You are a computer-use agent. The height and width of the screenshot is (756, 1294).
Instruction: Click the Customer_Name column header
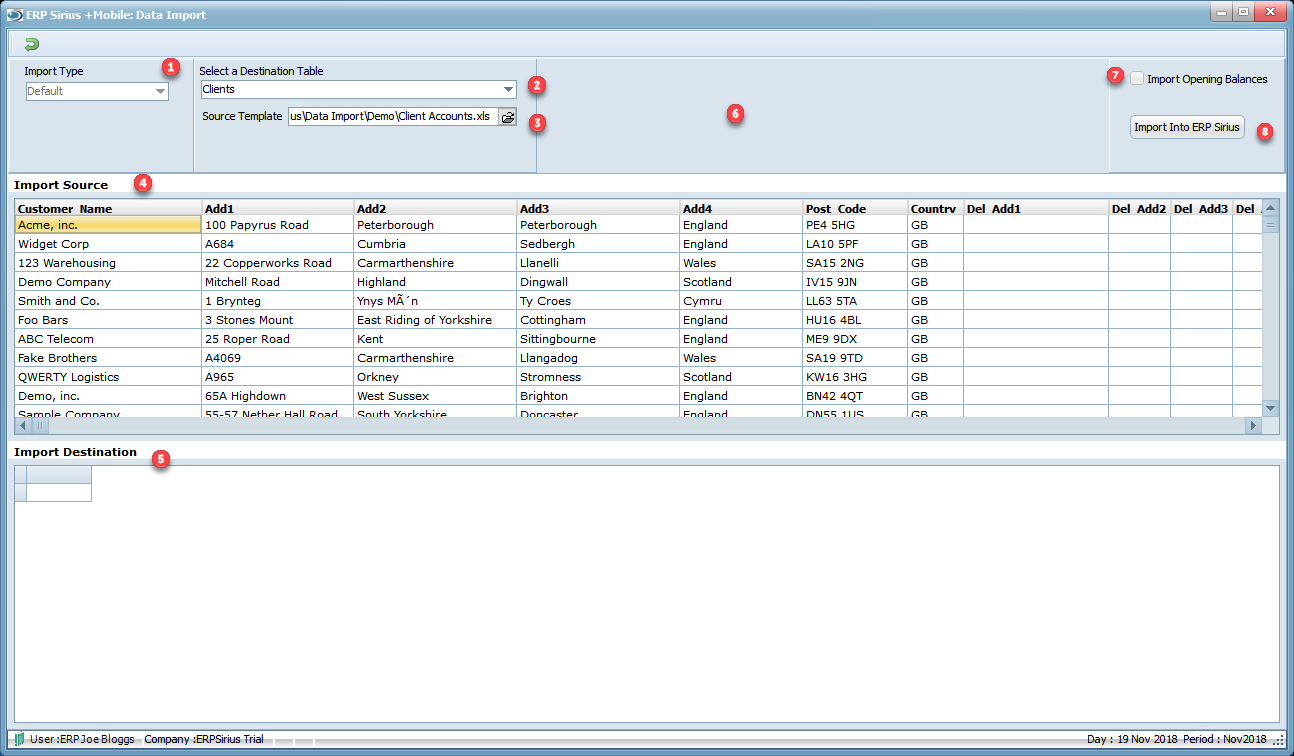pos(108,208)
